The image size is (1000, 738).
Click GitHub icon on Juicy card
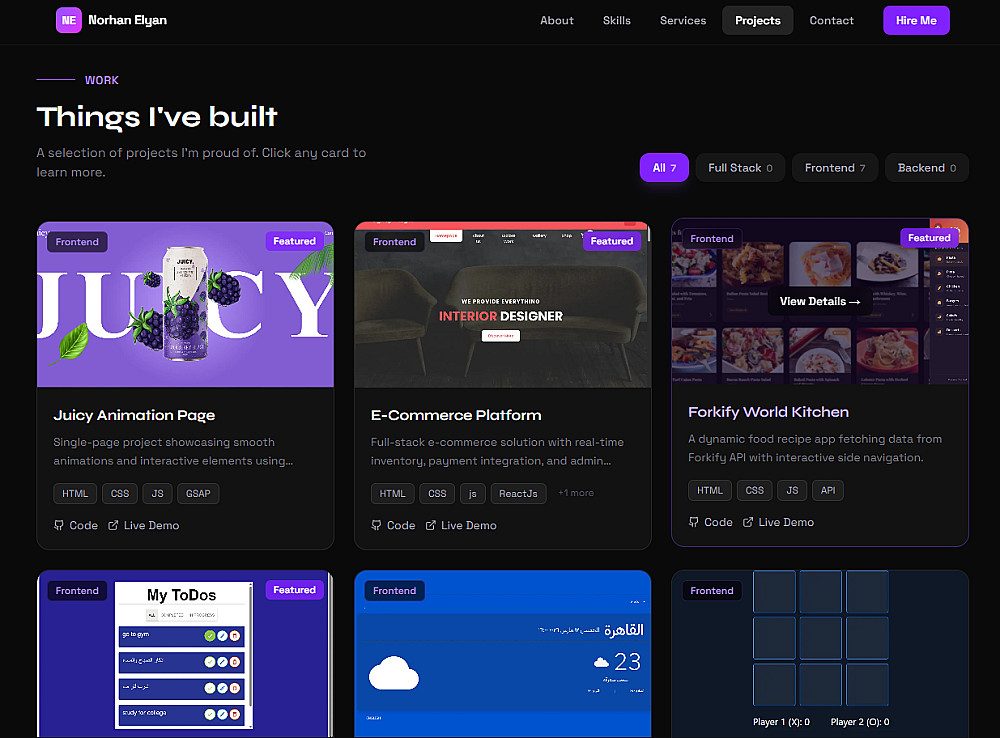(59, 526)
